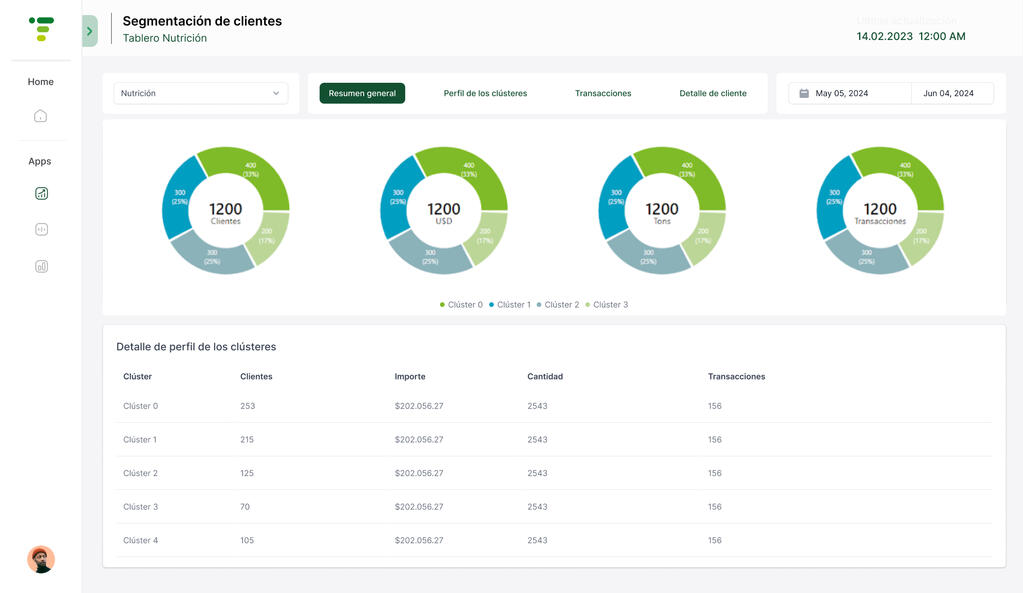1023x593 pixels.
Task: Open the bar chart app icon
Action: (x=41, y=266)
